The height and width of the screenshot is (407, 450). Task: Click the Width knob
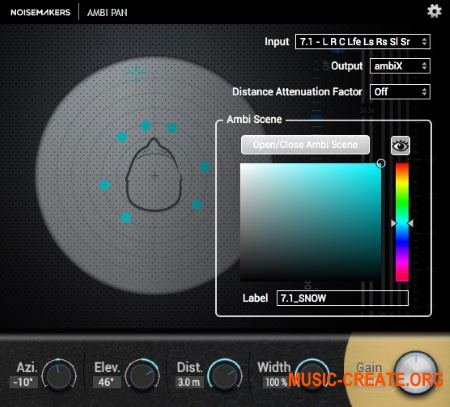312,373
